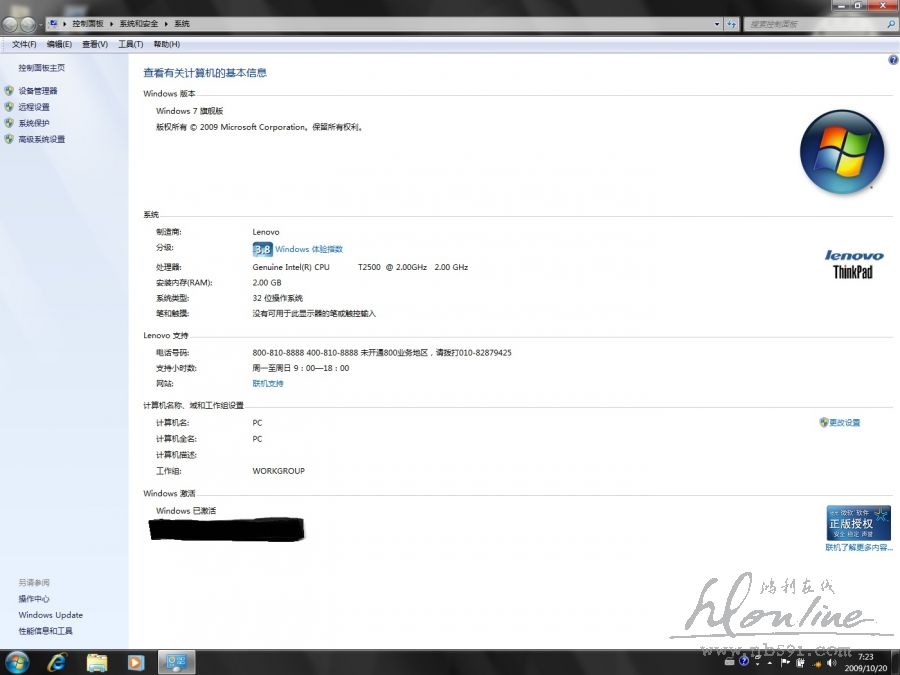Go forward using the Explorer forward arrow
The image size is (900, 675).
[x=28, y=24]
